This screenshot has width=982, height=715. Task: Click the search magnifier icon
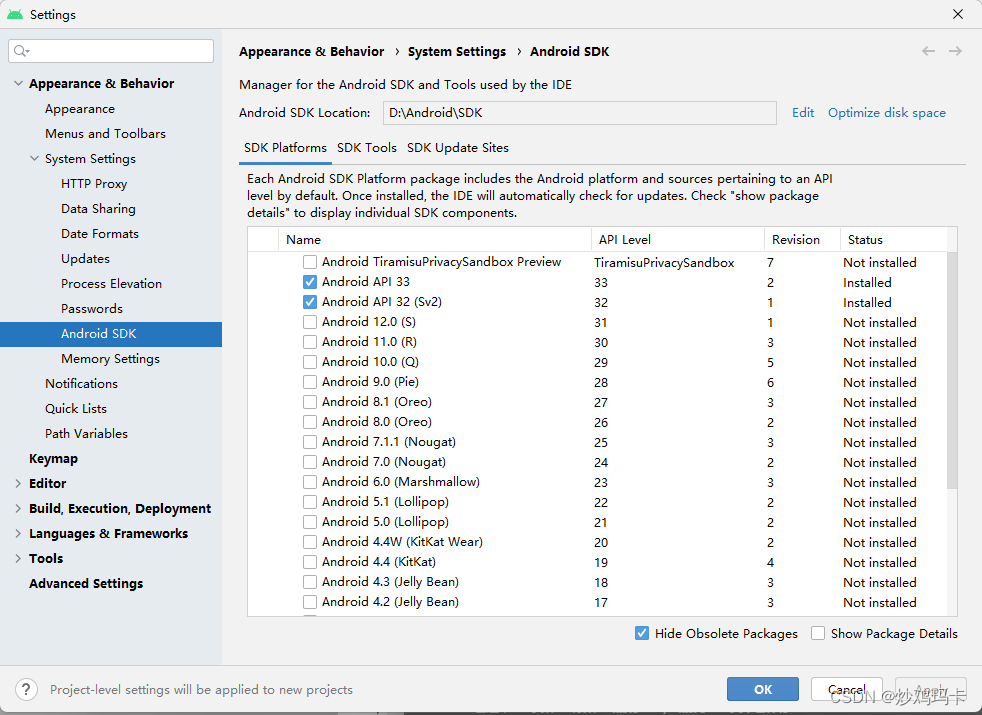coord(22,51)
